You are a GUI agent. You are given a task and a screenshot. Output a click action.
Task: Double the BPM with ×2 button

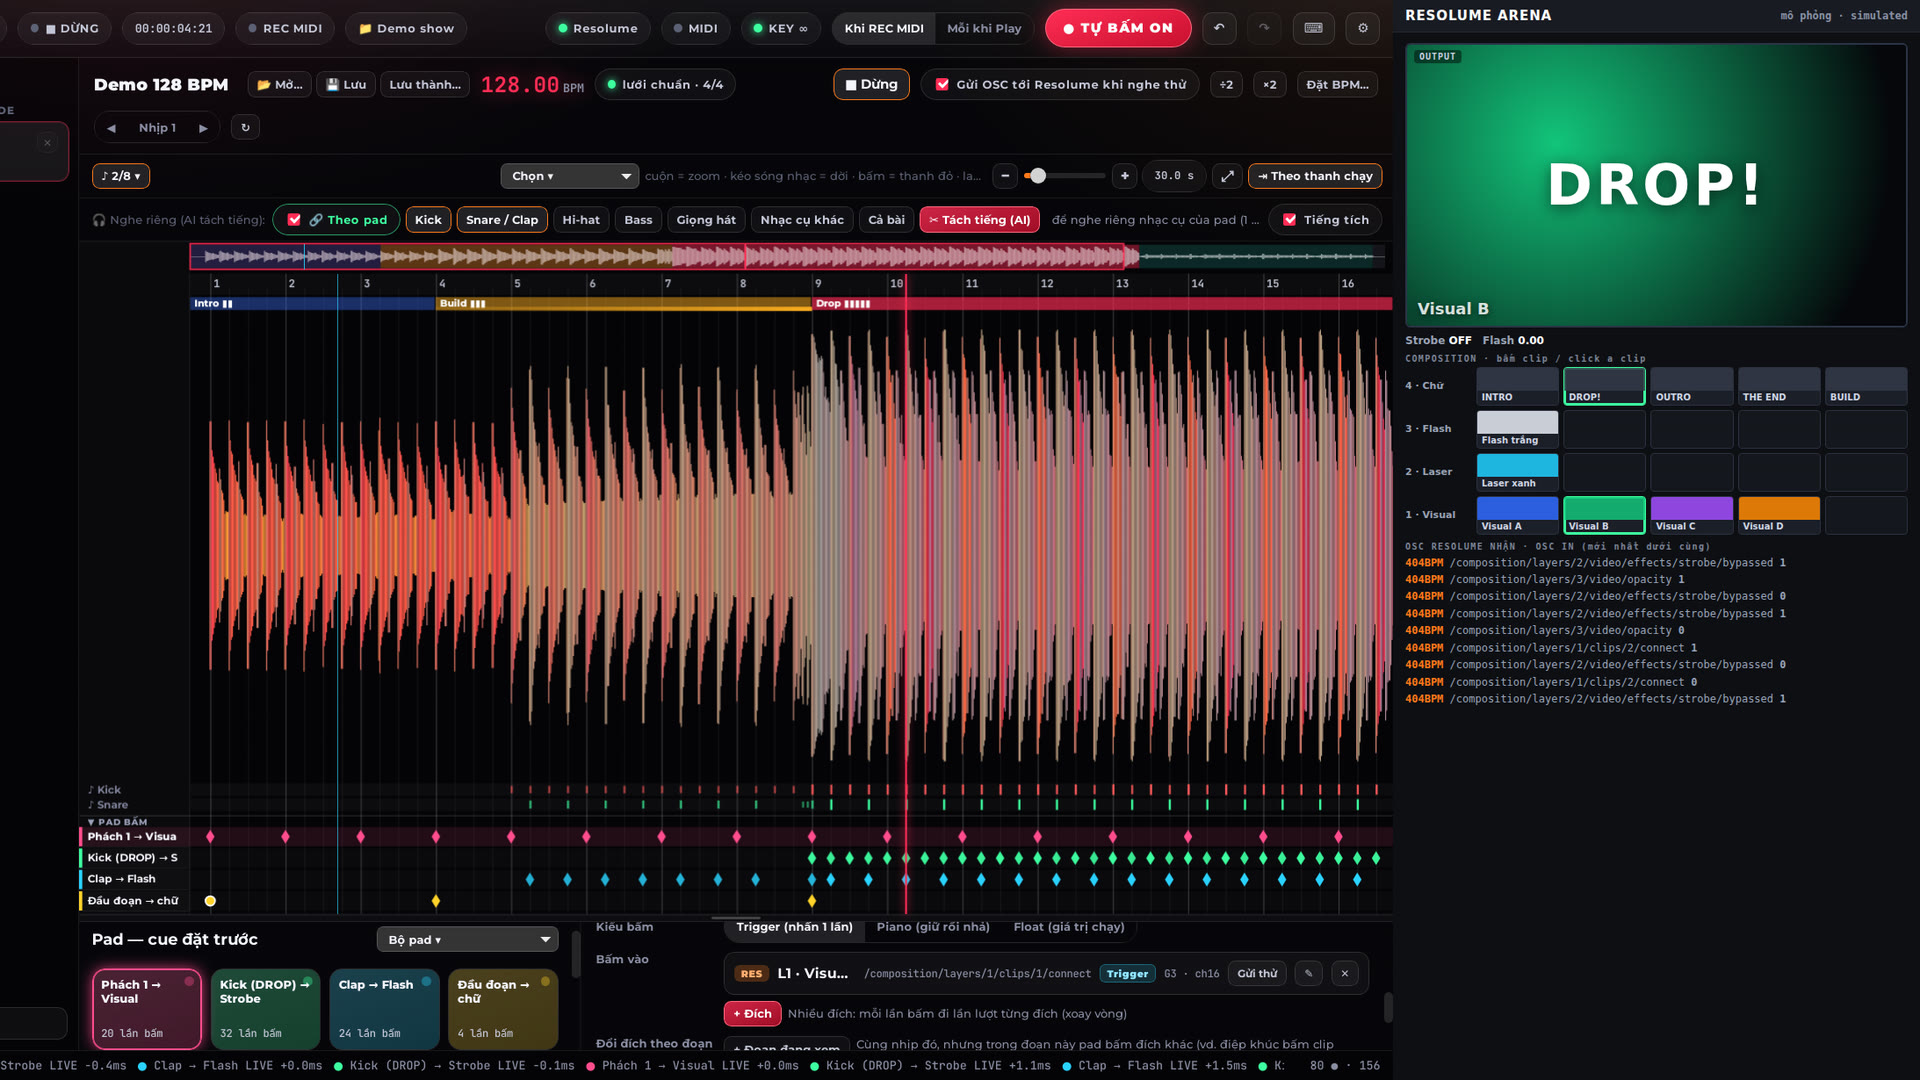1269,85
